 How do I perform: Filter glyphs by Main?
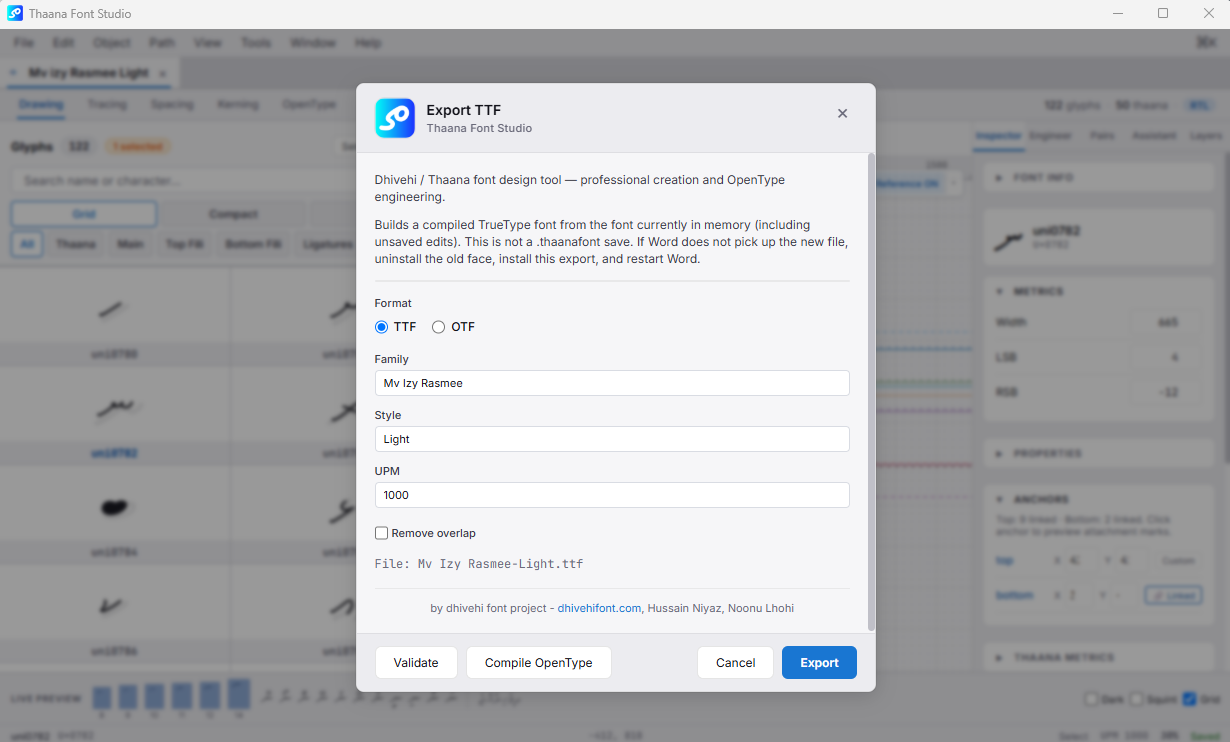[x=130, y=244]
